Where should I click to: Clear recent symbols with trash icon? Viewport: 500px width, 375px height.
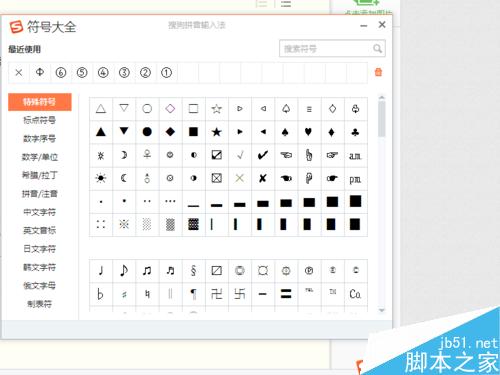click(378, 72)
